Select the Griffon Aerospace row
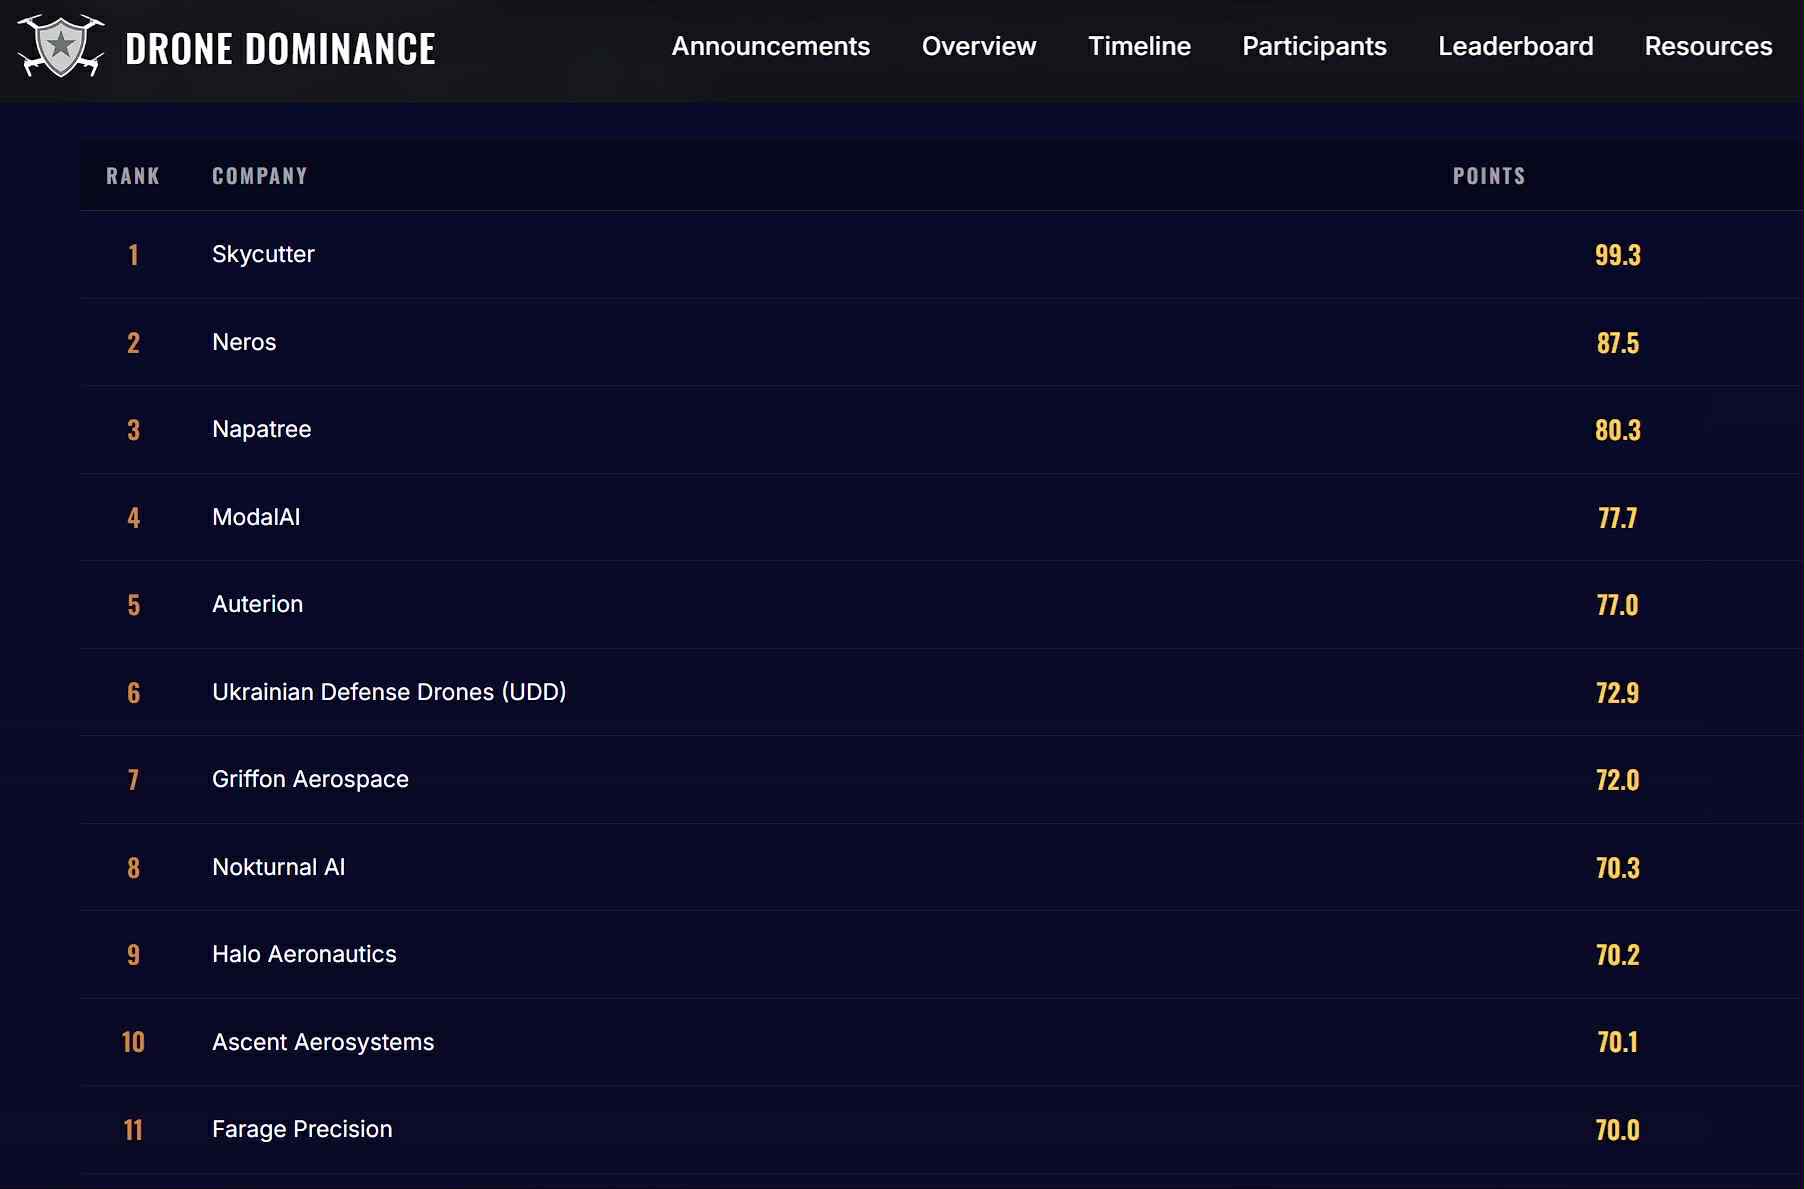The height and width of the screenshot is (1189, 1804). (x=310, y=779)
